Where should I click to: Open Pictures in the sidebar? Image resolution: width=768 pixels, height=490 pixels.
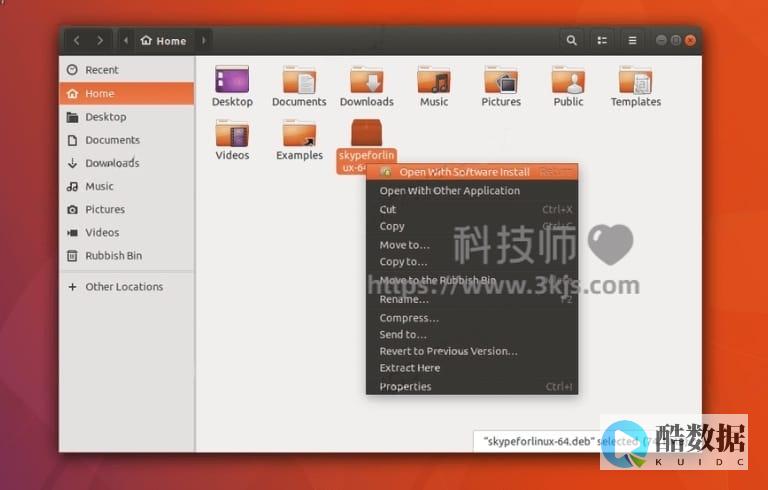click(x=127, y=209)
